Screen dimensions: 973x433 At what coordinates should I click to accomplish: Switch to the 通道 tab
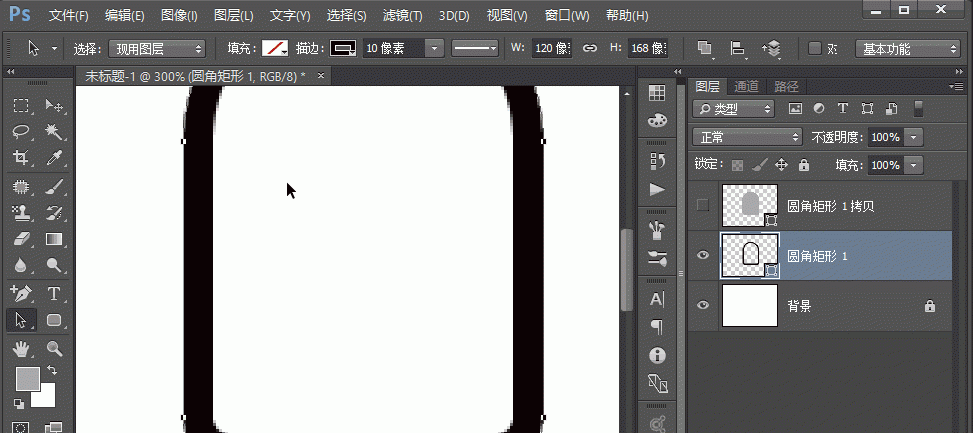click(746, 86)
